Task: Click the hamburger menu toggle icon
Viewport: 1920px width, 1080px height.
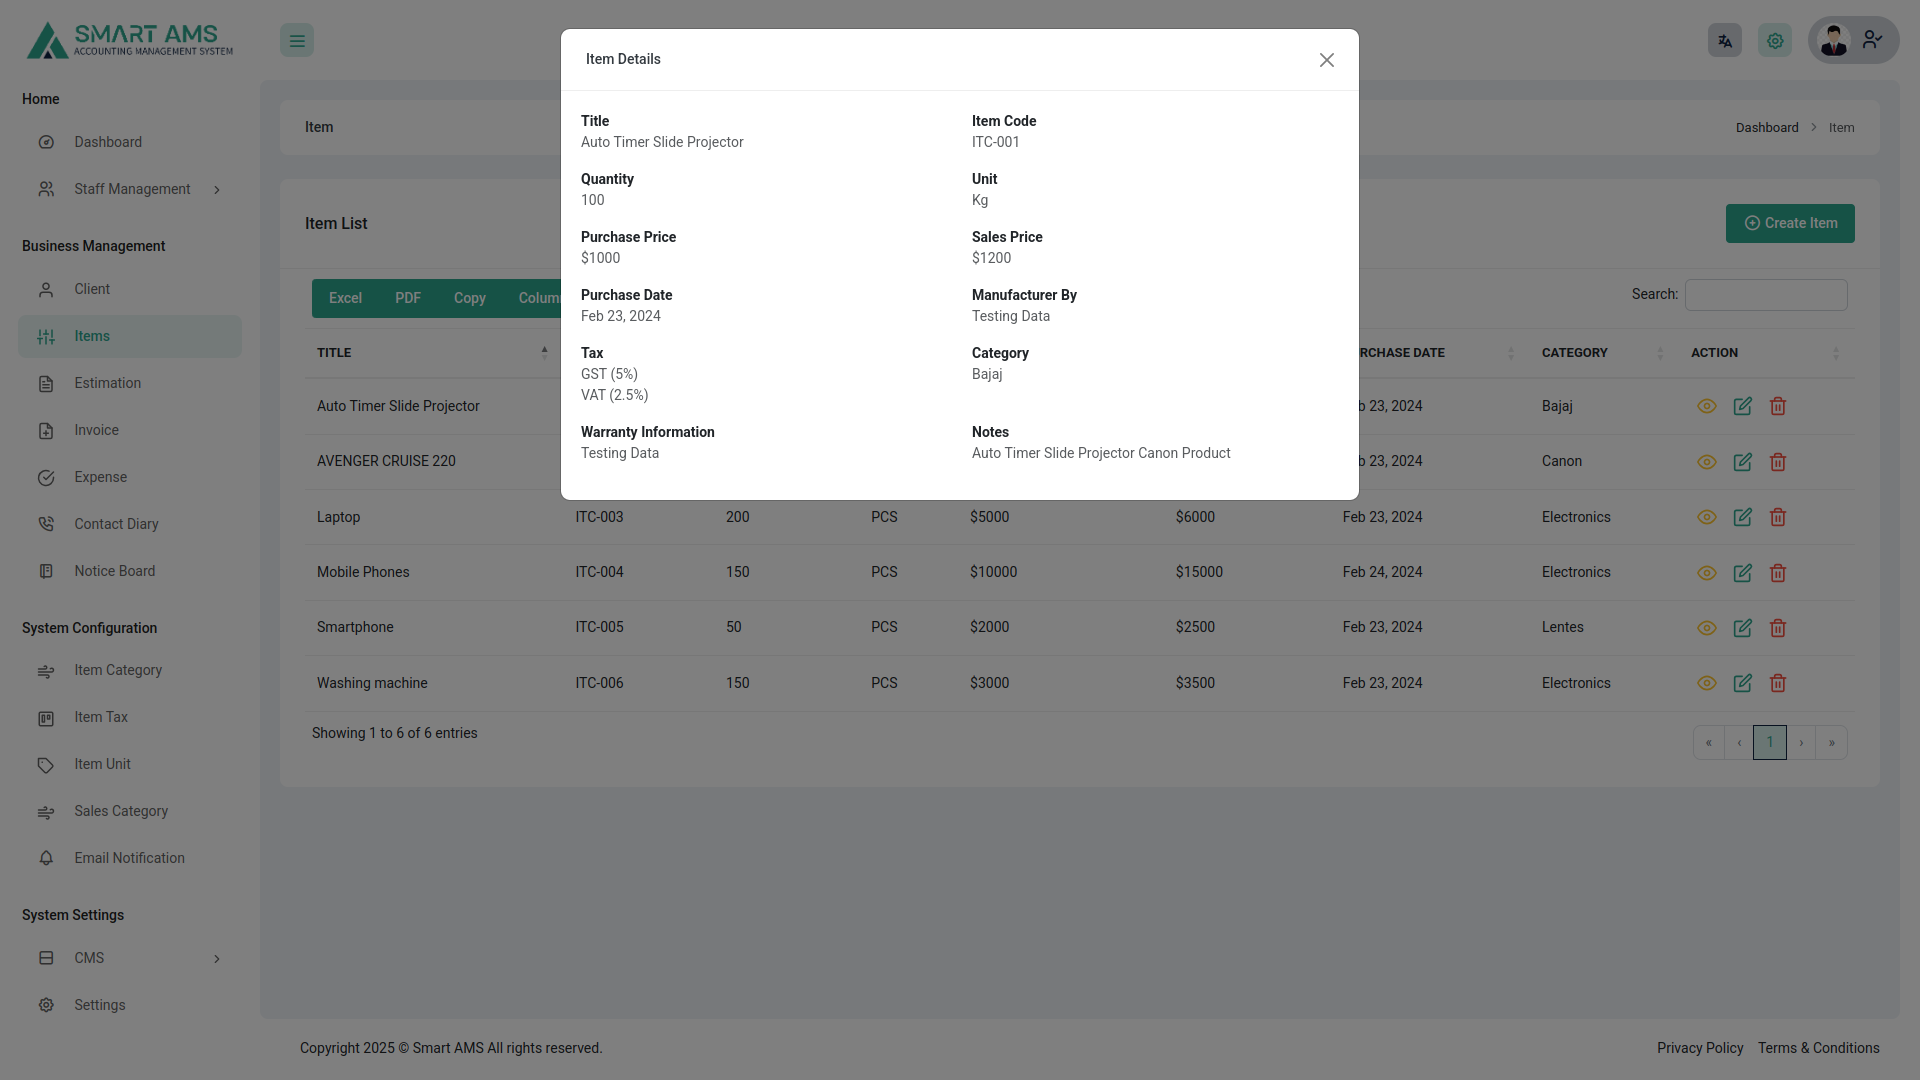Action: click(296, 40)
